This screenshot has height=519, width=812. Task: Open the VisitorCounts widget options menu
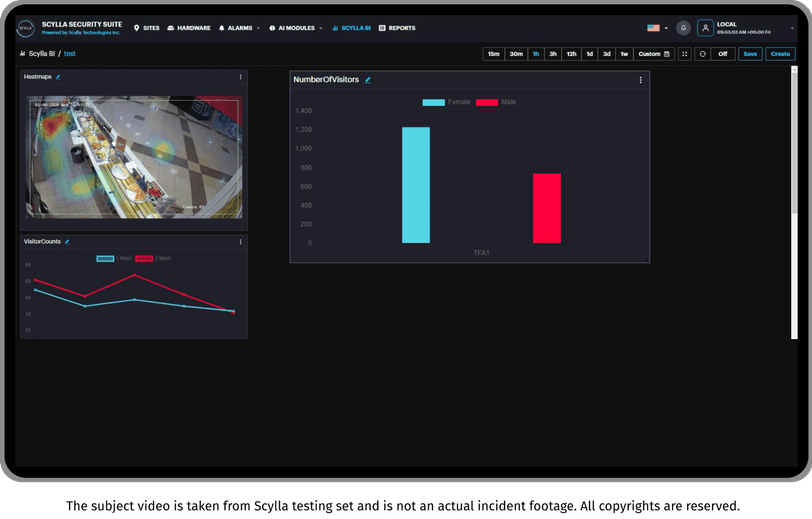pyautogui.click(x=240, y=242)
